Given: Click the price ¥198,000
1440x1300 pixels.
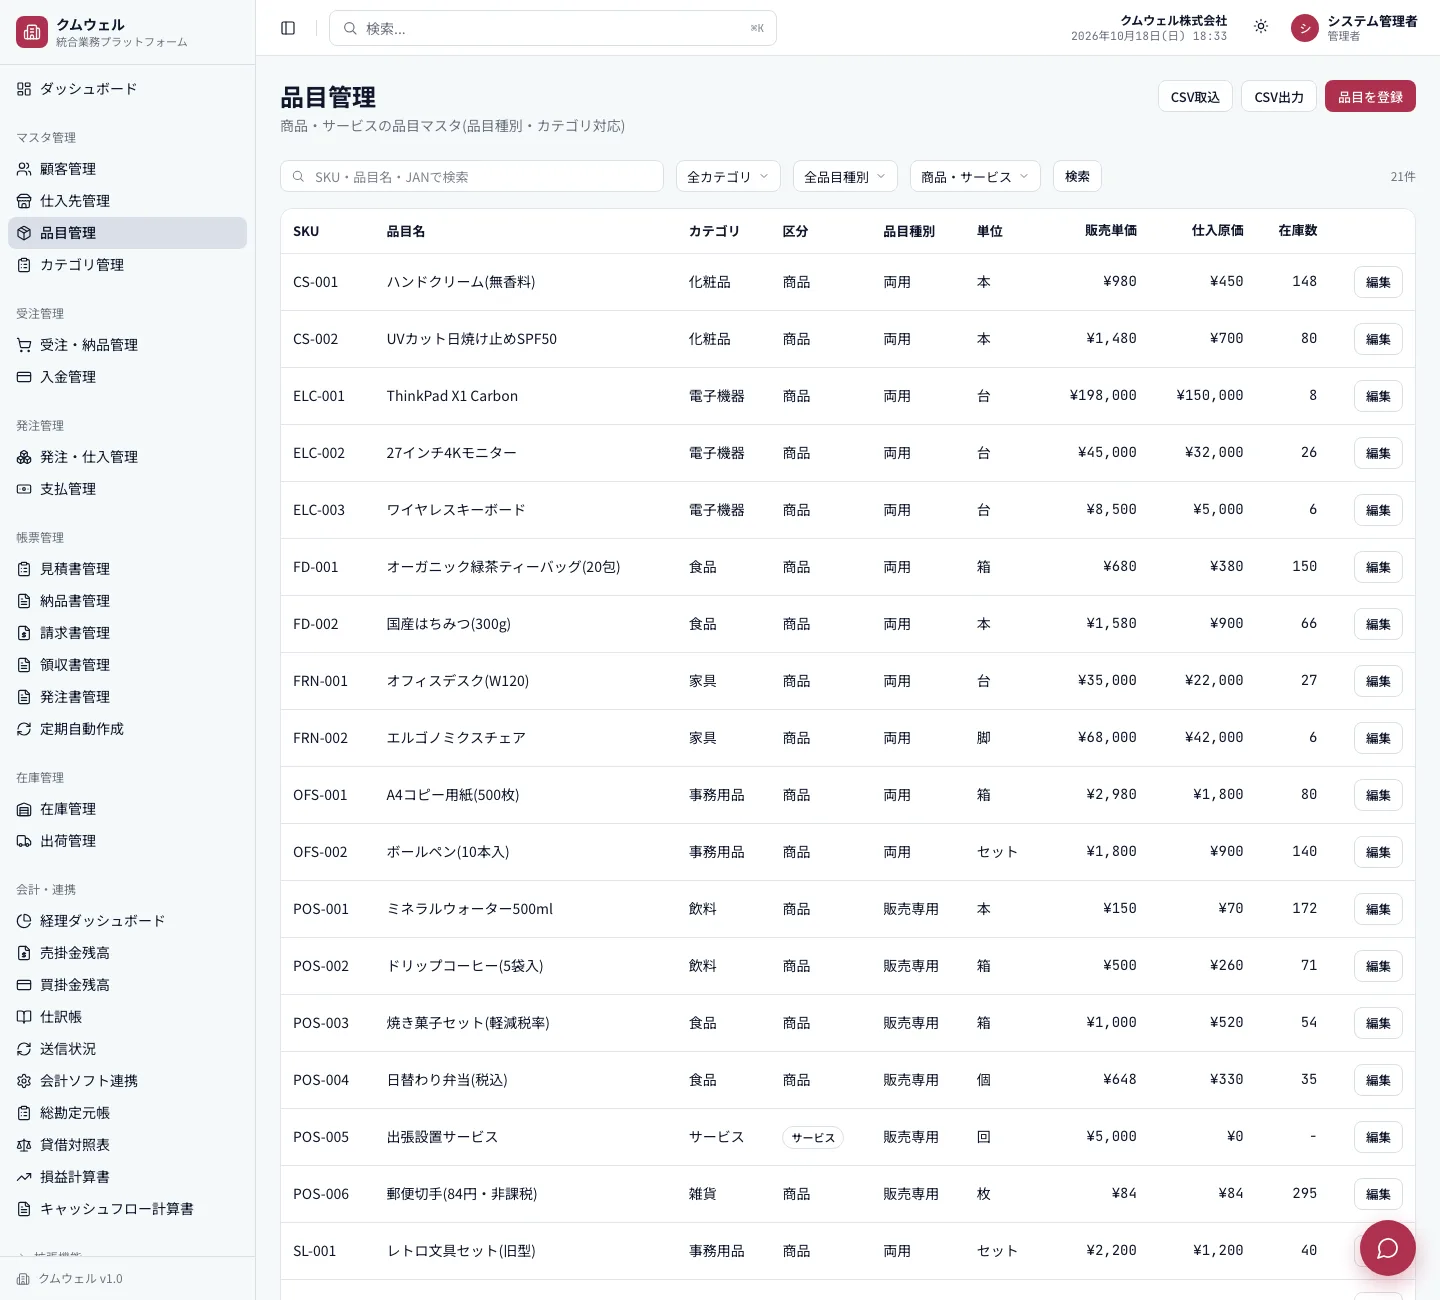Looking at the screenshot, I should point(1103,395).
